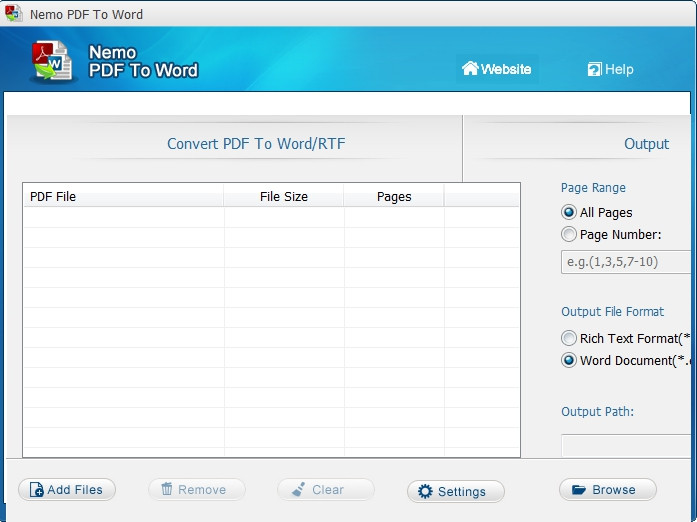Viewport: 697px width, 522px height.
Task: Click the title bar application icon
Action: pyautogui.click(x=14, y=13)
